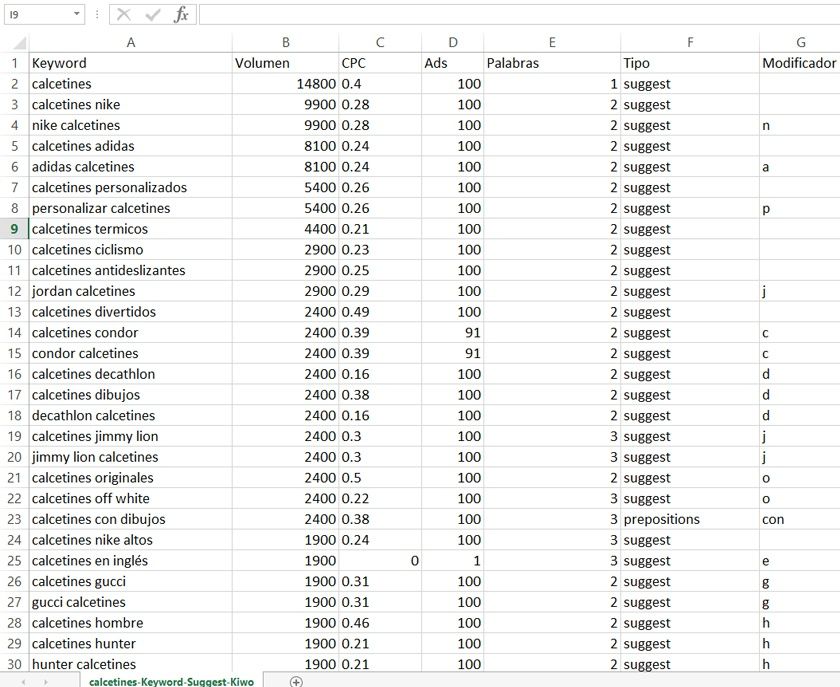Screen dimensions: 840x687
Task: Select the cell 'calcetines decathlon'
Action: [131, 374]
